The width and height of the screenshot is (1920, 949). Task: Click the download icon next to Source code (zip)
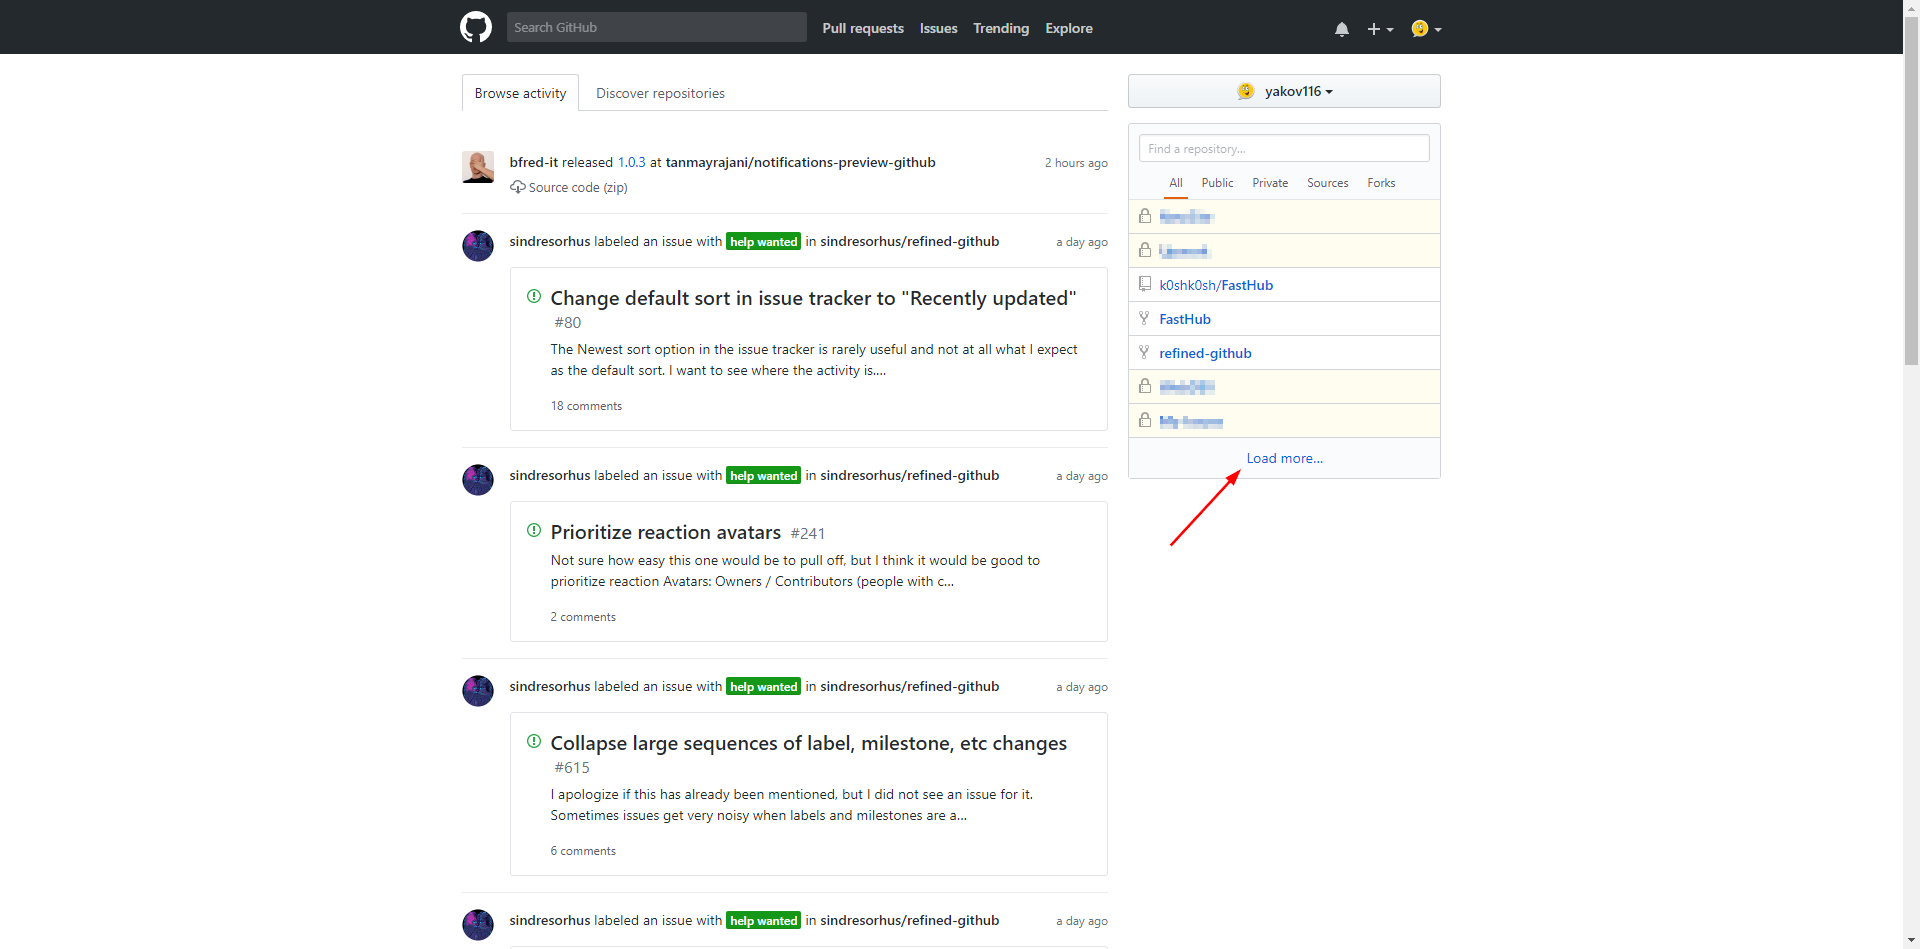[x=517, y=187]
